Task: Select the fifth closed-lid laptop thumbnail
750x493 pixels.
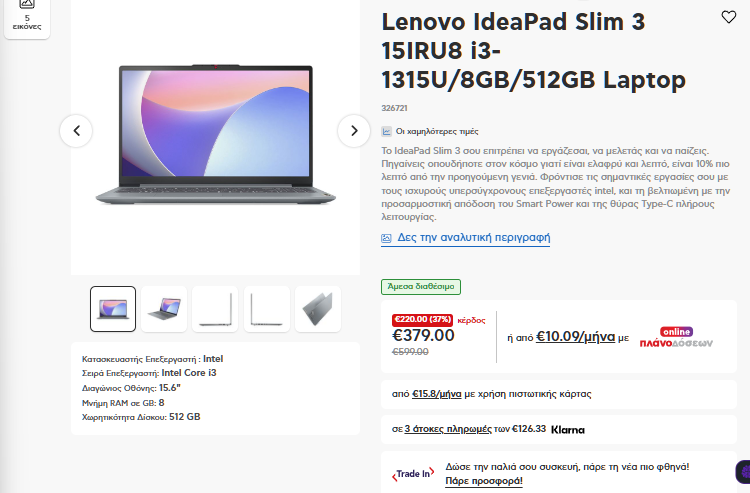Action: pyautogui.click(x=318, y=309)
